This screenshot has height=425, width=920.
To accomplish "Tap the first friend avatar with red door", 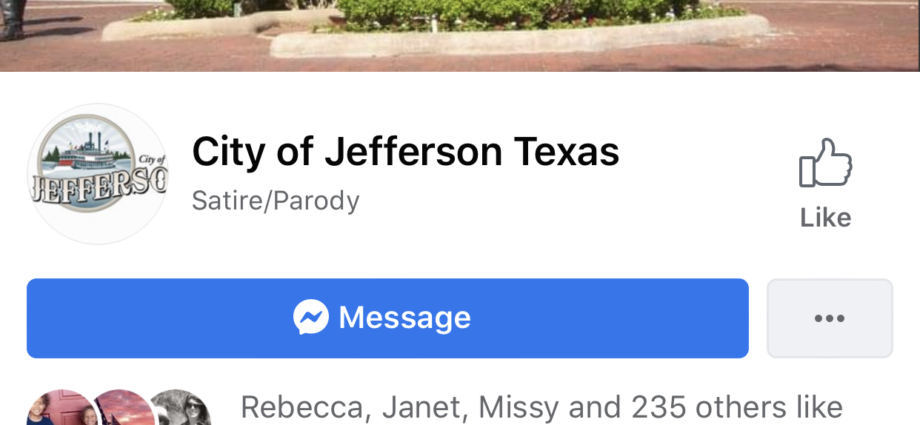I will 62,407.
